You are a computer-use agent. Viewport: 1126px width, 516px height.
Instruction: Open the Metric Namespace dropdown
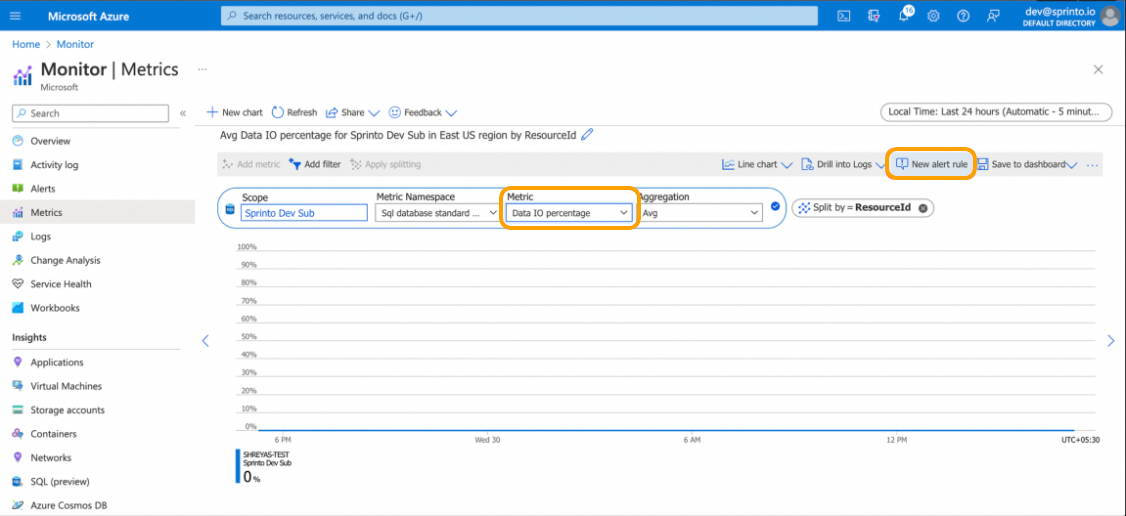[438, 213]
